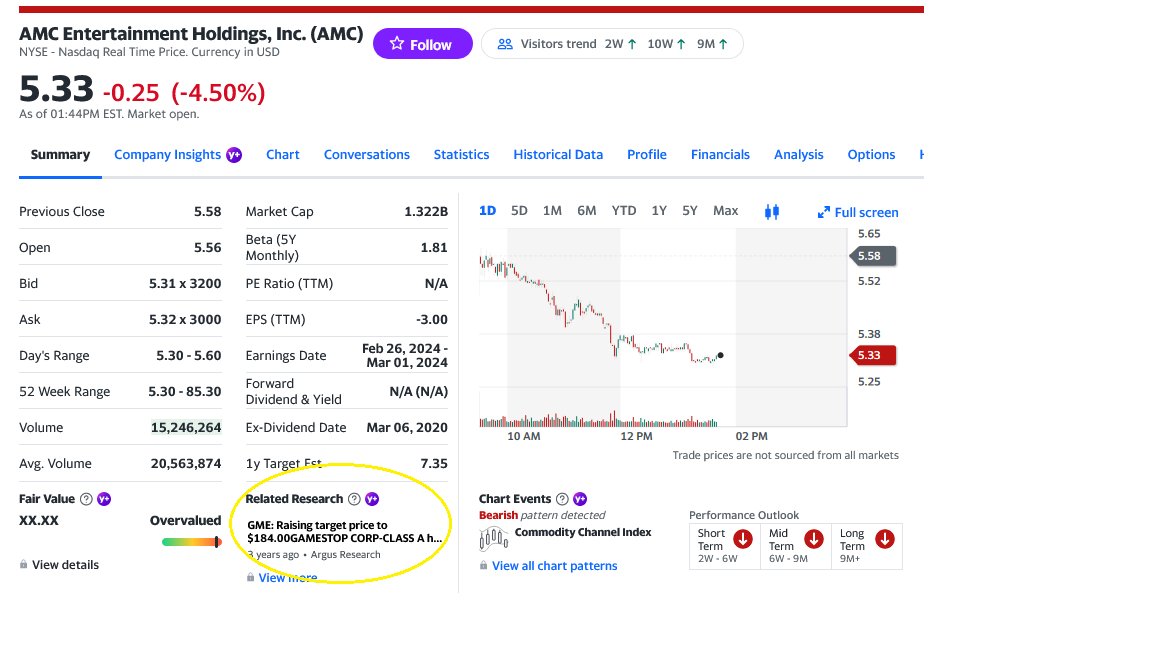This screenshot has width=1152, height=648.
Task: Click the 2W visitors trend up arrow
Action: click(x=632, y=44)
